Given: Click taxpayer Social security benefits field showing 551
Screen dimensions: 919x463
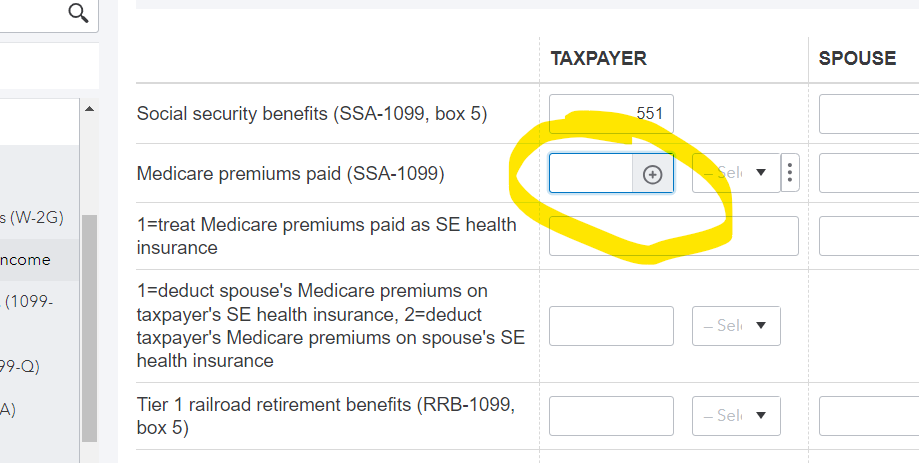Looking at the screenshot, I should [x=611, y=114].
